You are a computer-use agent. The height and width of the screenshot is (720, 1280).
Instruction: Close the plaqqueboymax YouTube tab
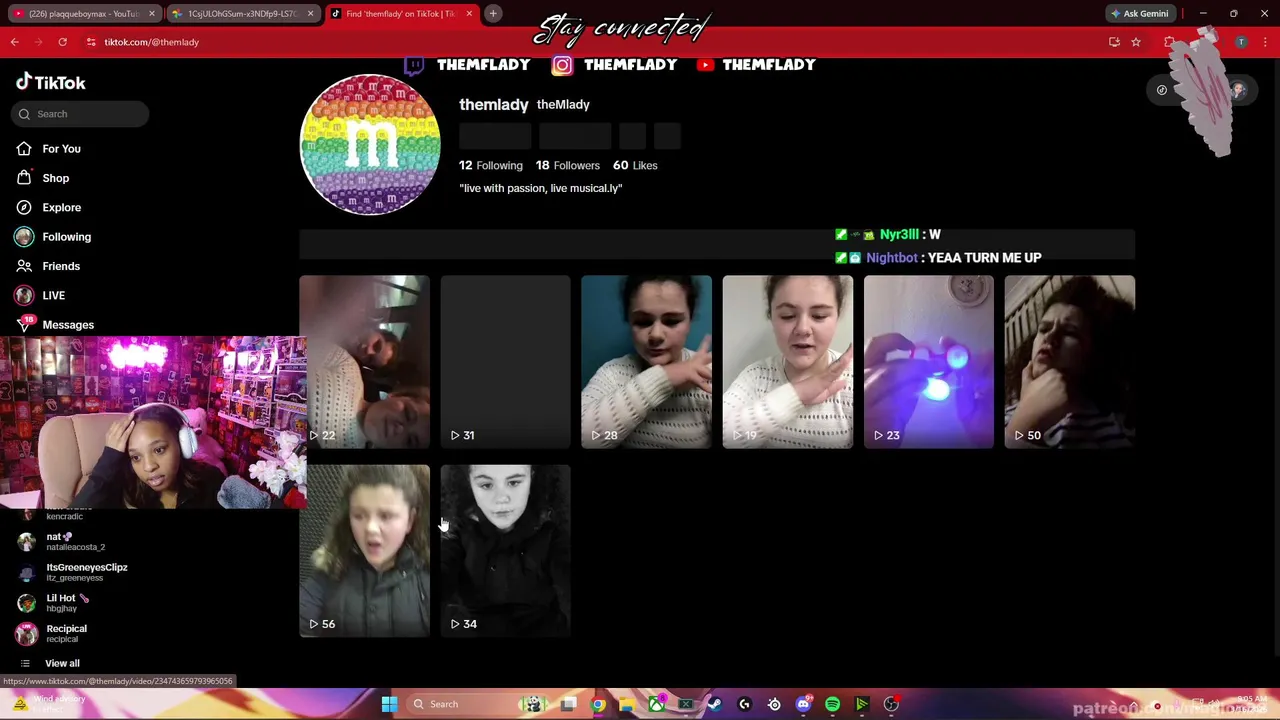point(152,14)
